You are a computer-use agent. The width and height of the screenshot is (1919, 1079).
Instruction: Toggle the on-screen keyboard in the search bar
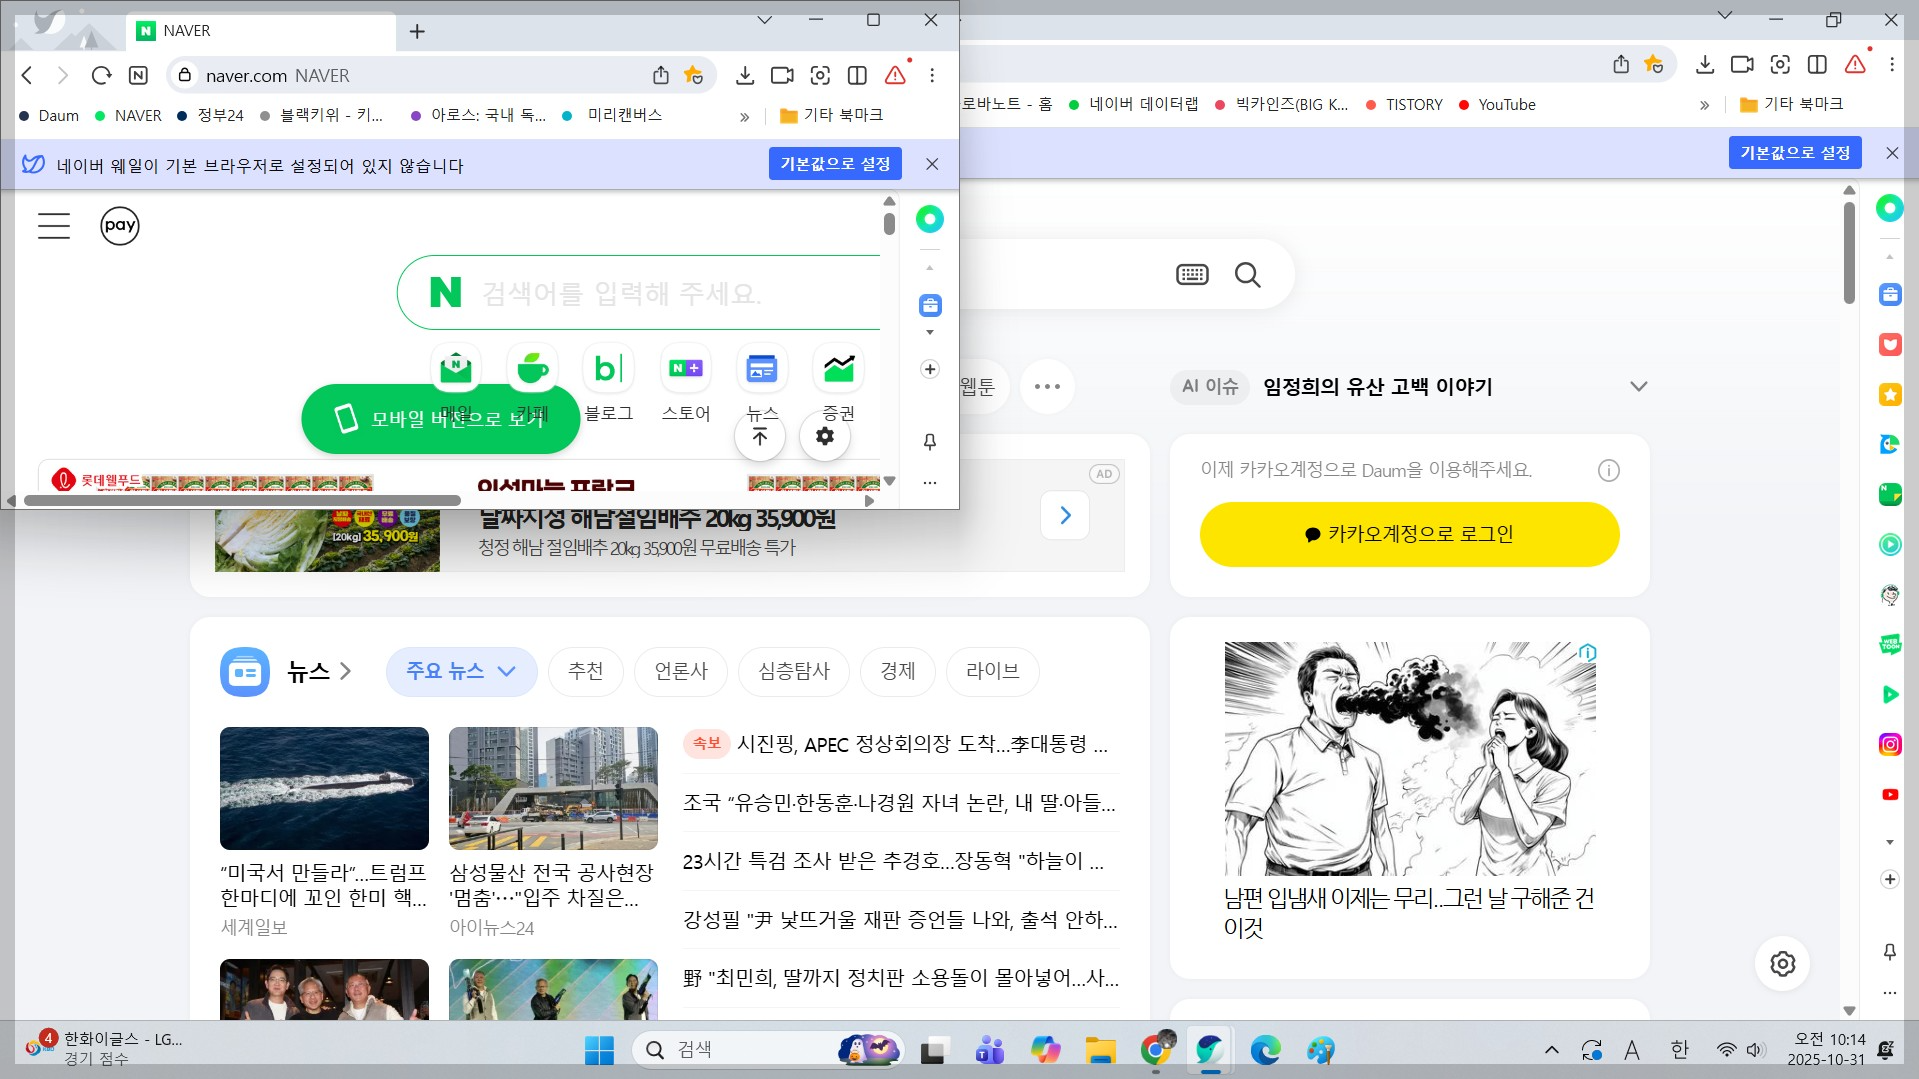pos(1191,274)
